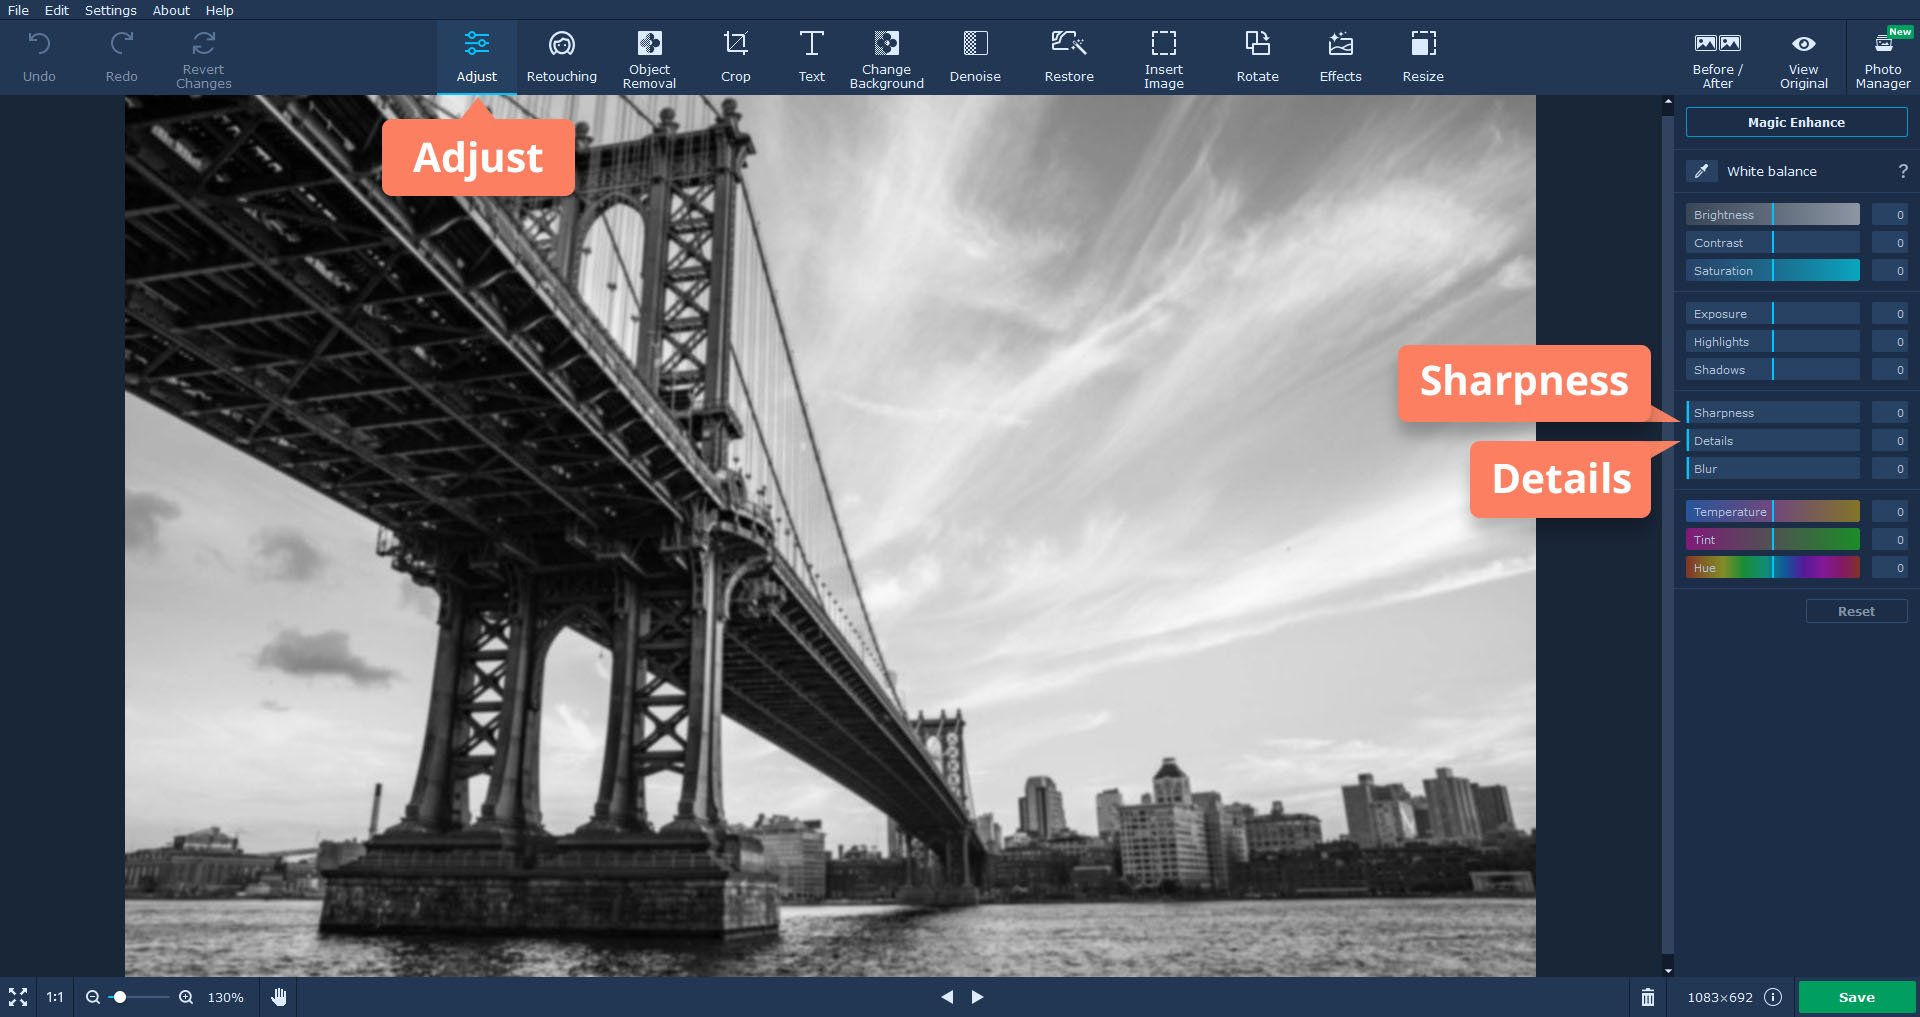This screenshot has height=1017, width=1920.
Task: Go to previous image arrow
Action: [947, 997]
